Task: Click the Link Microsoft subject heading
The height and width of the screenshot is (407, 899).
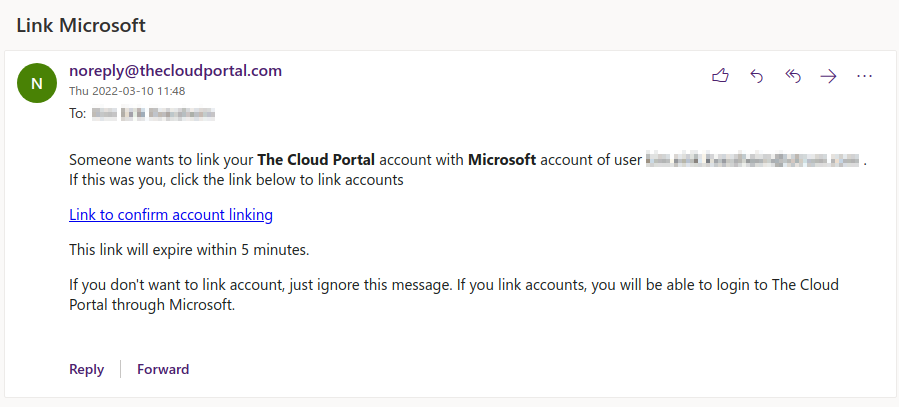Action: pos(81,25)
